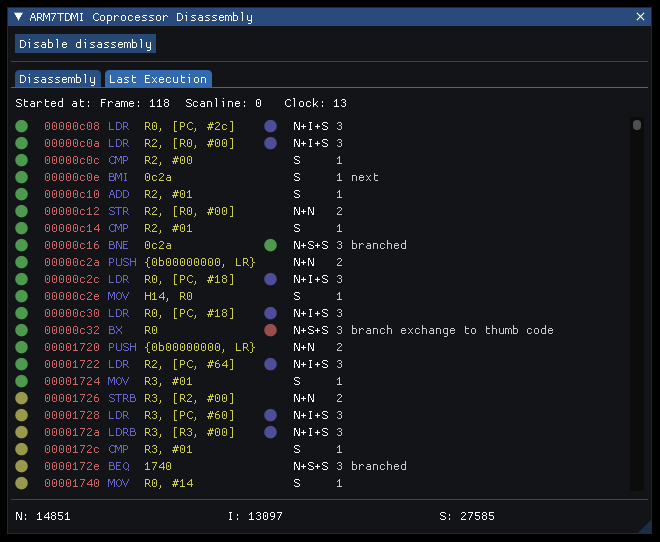Switch to the Disassembly tab

(x=58, y=79)
